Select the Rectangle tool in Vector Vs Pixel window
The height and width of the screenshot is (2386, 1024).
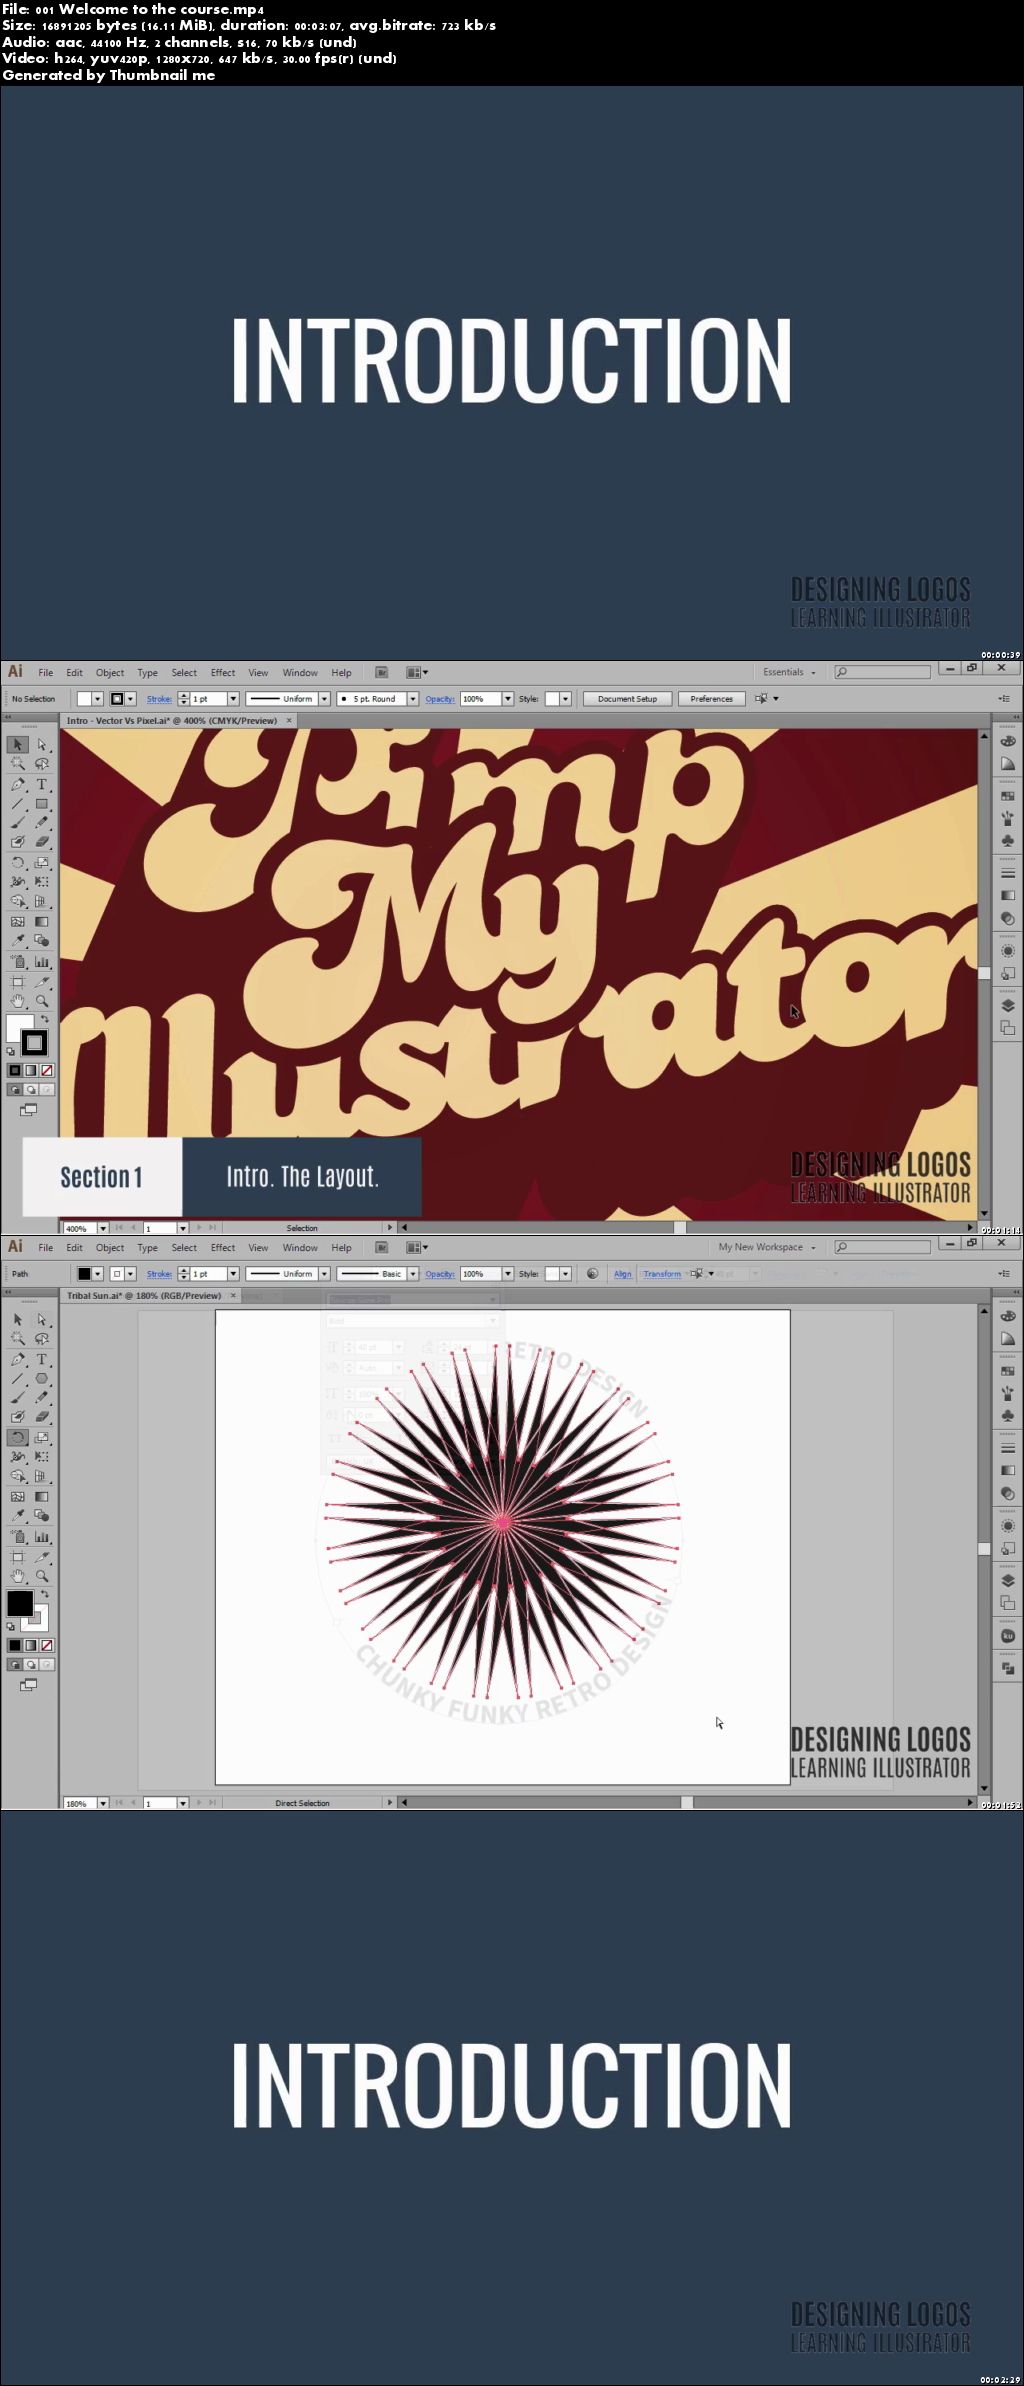point(42,804)
